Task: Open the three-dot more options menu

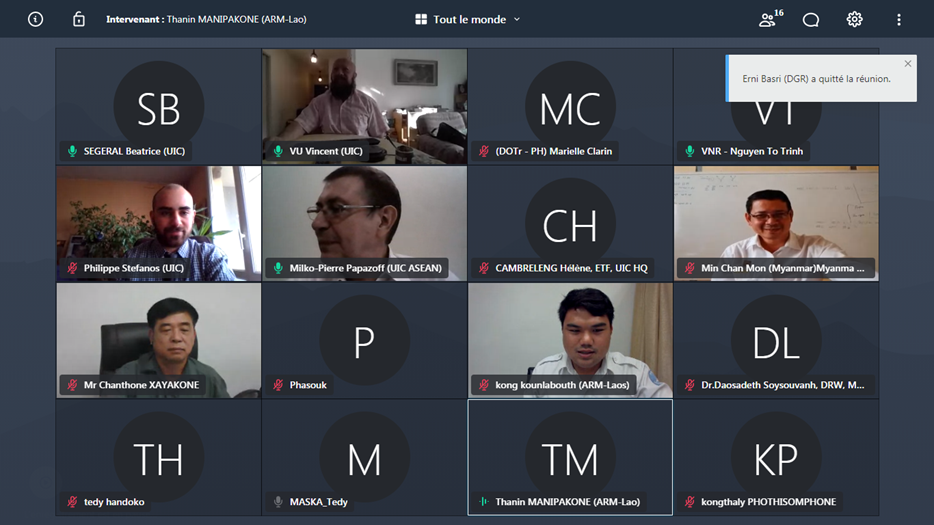Action: [899, 20]
